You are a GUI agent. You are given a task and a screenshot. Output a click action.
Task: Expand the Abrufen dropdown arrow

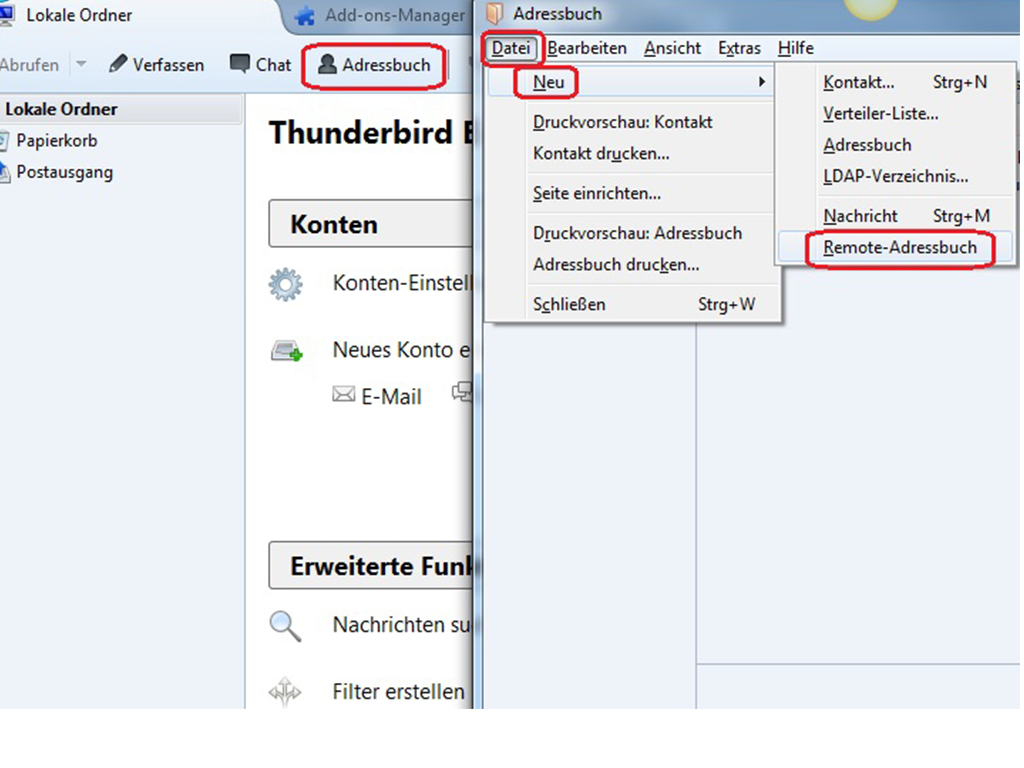(x=82, y=65)
